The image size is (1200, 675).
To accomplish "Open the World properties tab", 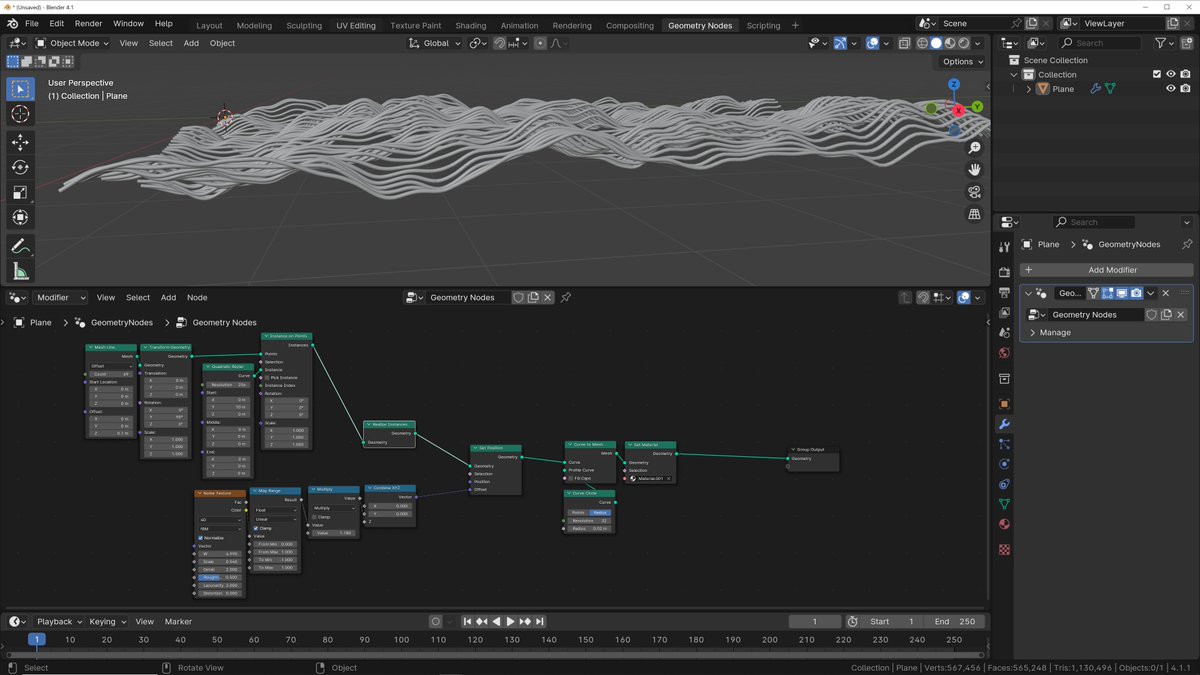I will [x=1004, y=354].
